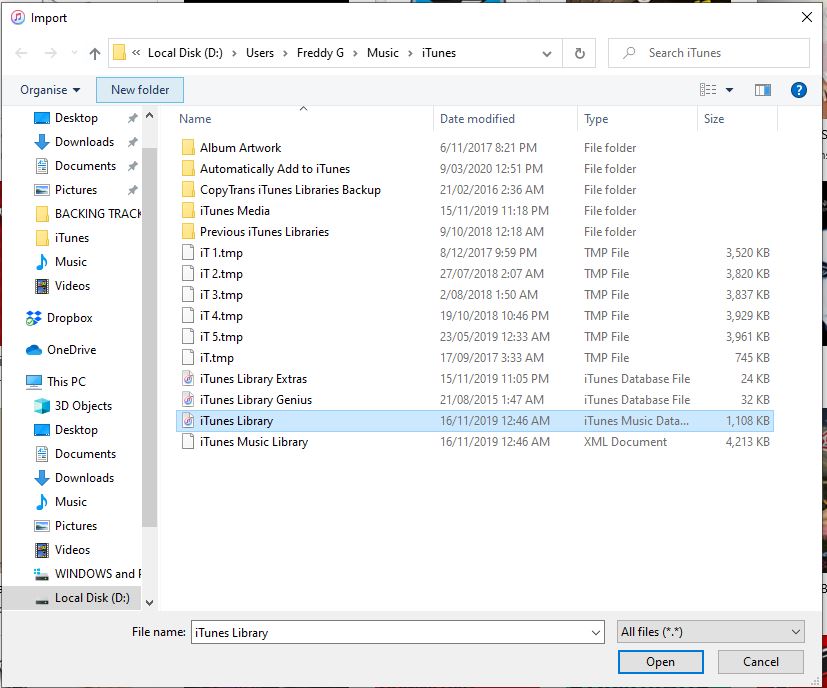The height and width of the screenshot is (688, 827).
Task: Open pinned Documents in Quick access
Action: (x=85, y=166)
